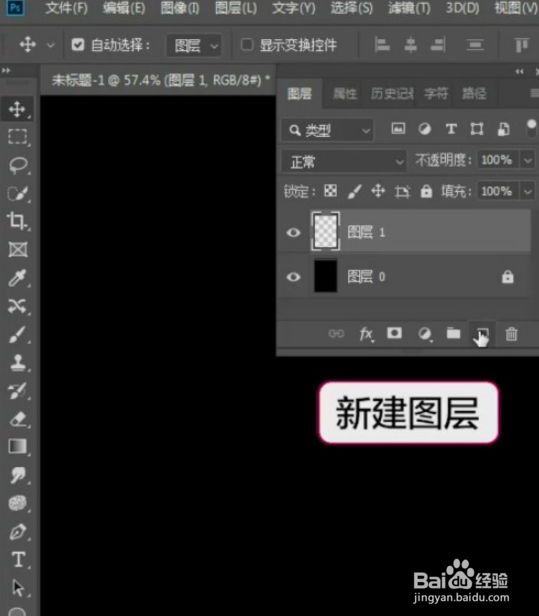Create a new layer group folder
The image size is (539, 616).
click(453, 334)
